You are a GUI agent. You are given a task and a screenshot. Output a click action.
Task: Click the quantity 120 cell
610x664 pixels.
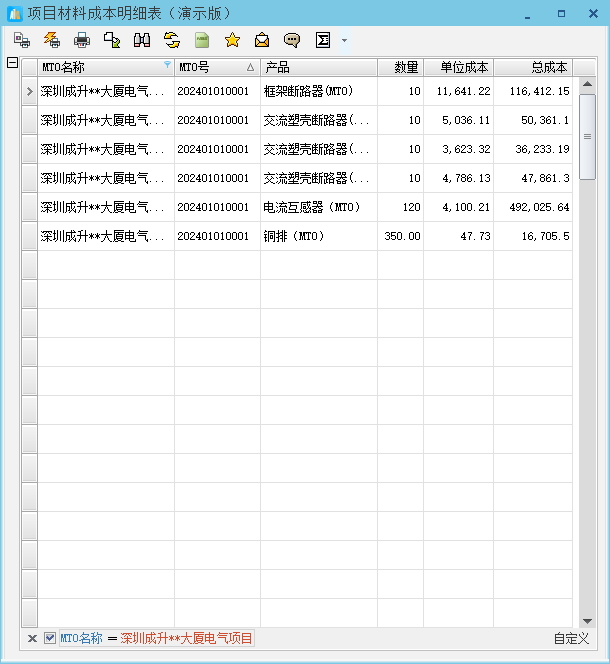[x=401, y=207]
